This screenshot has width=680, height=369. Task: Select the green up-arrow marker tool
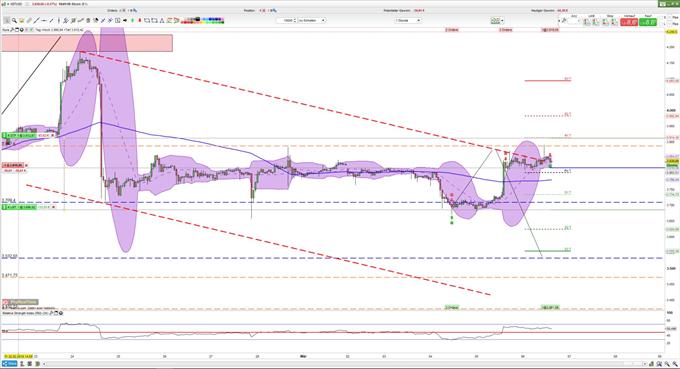pyautogui.click(x=132, y=20)
